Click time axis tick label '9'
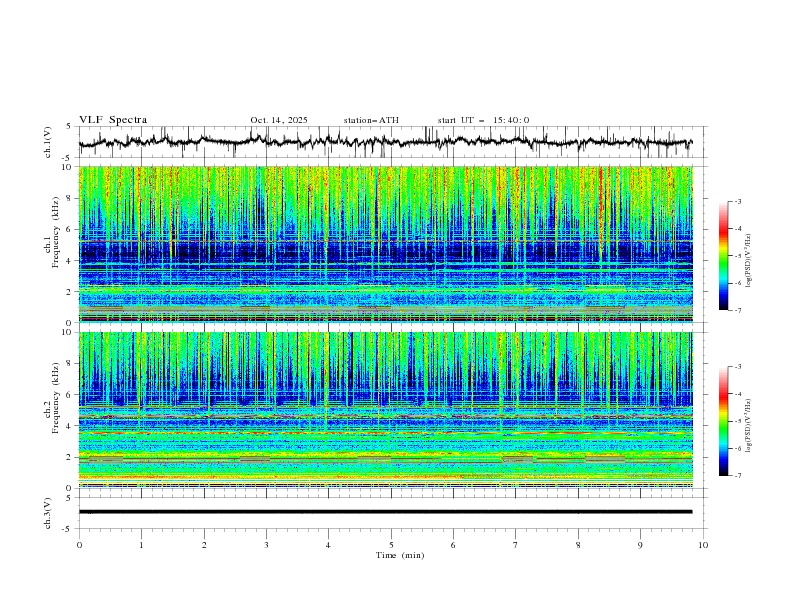 pos(640,545)
